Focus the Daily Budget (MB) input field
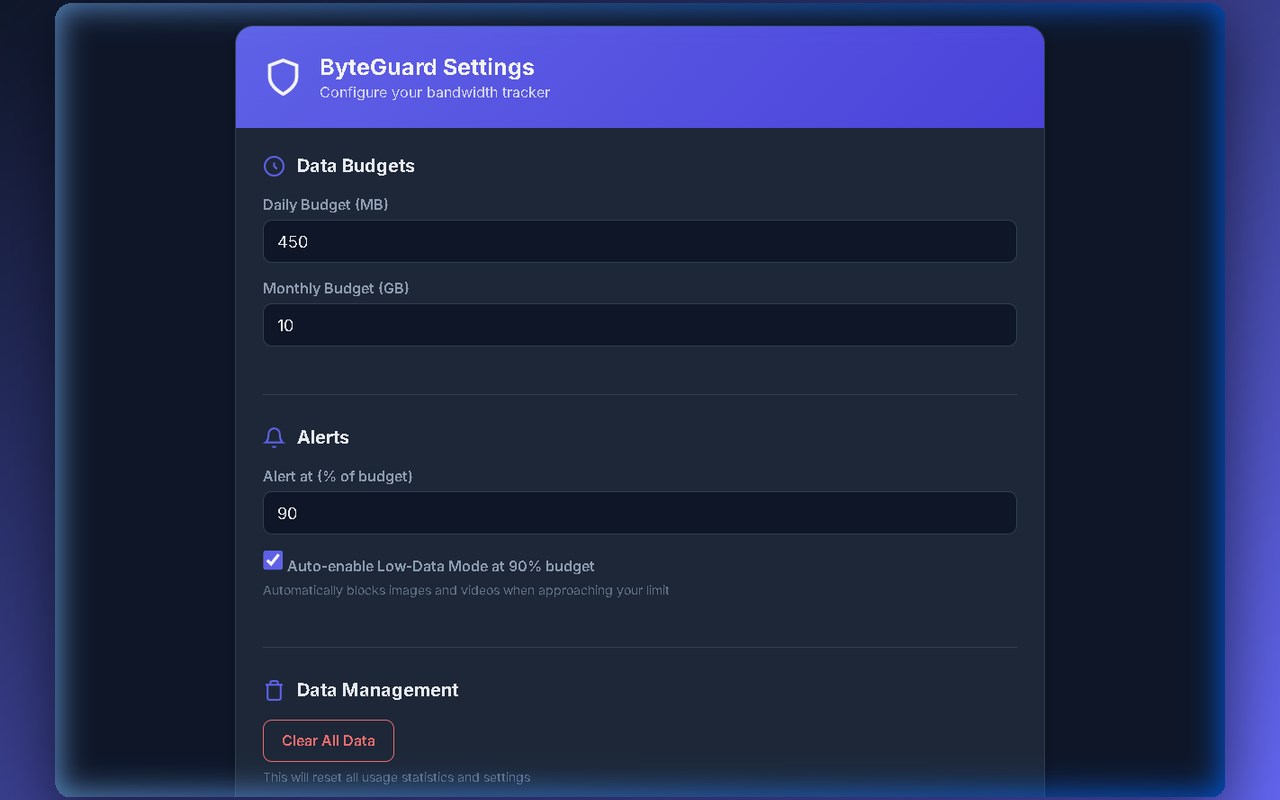Image resolution: width=1280 pixels, height=800 pixels. 640,242
